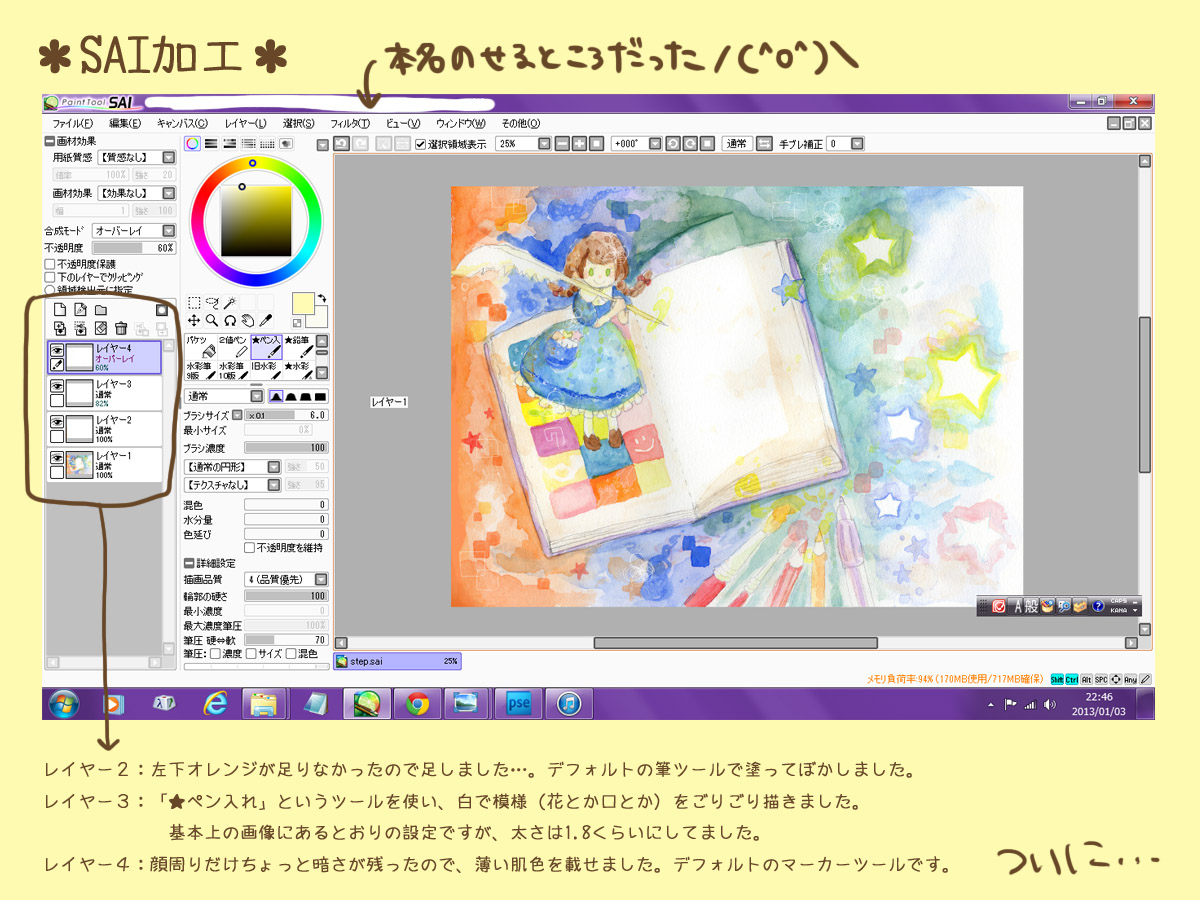
Task: Click the delete layer trash icon
Action: [121, 328]
